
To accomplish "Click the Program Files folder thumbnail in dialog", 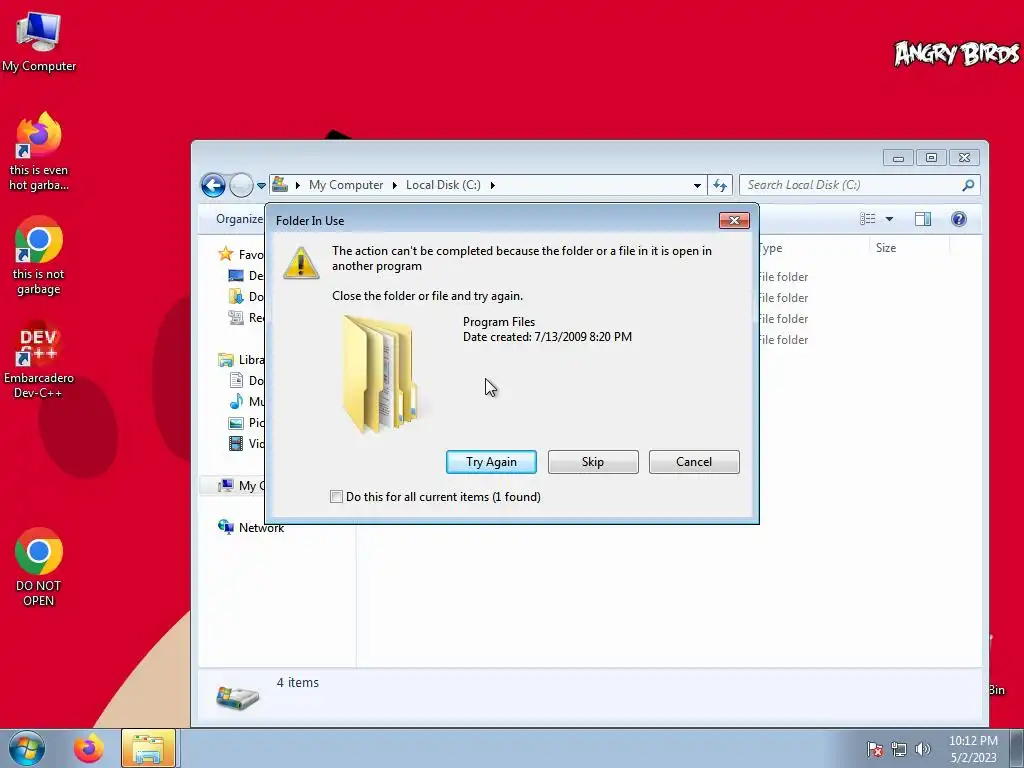I will (x=380, y=375).
